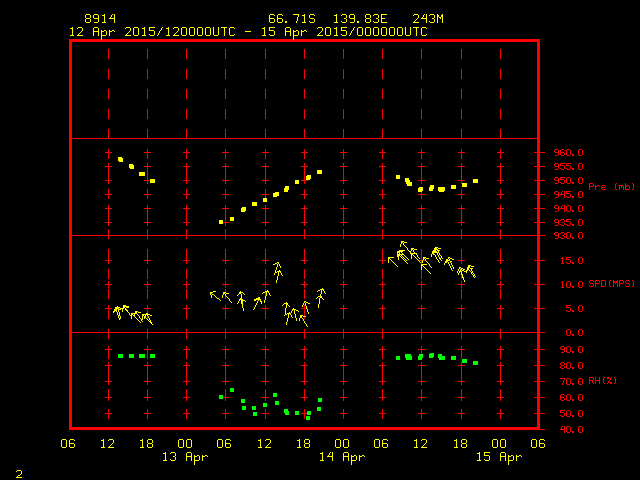
Task: Click the "950.0" pressure axis label
Action: (x=569, y=180)
